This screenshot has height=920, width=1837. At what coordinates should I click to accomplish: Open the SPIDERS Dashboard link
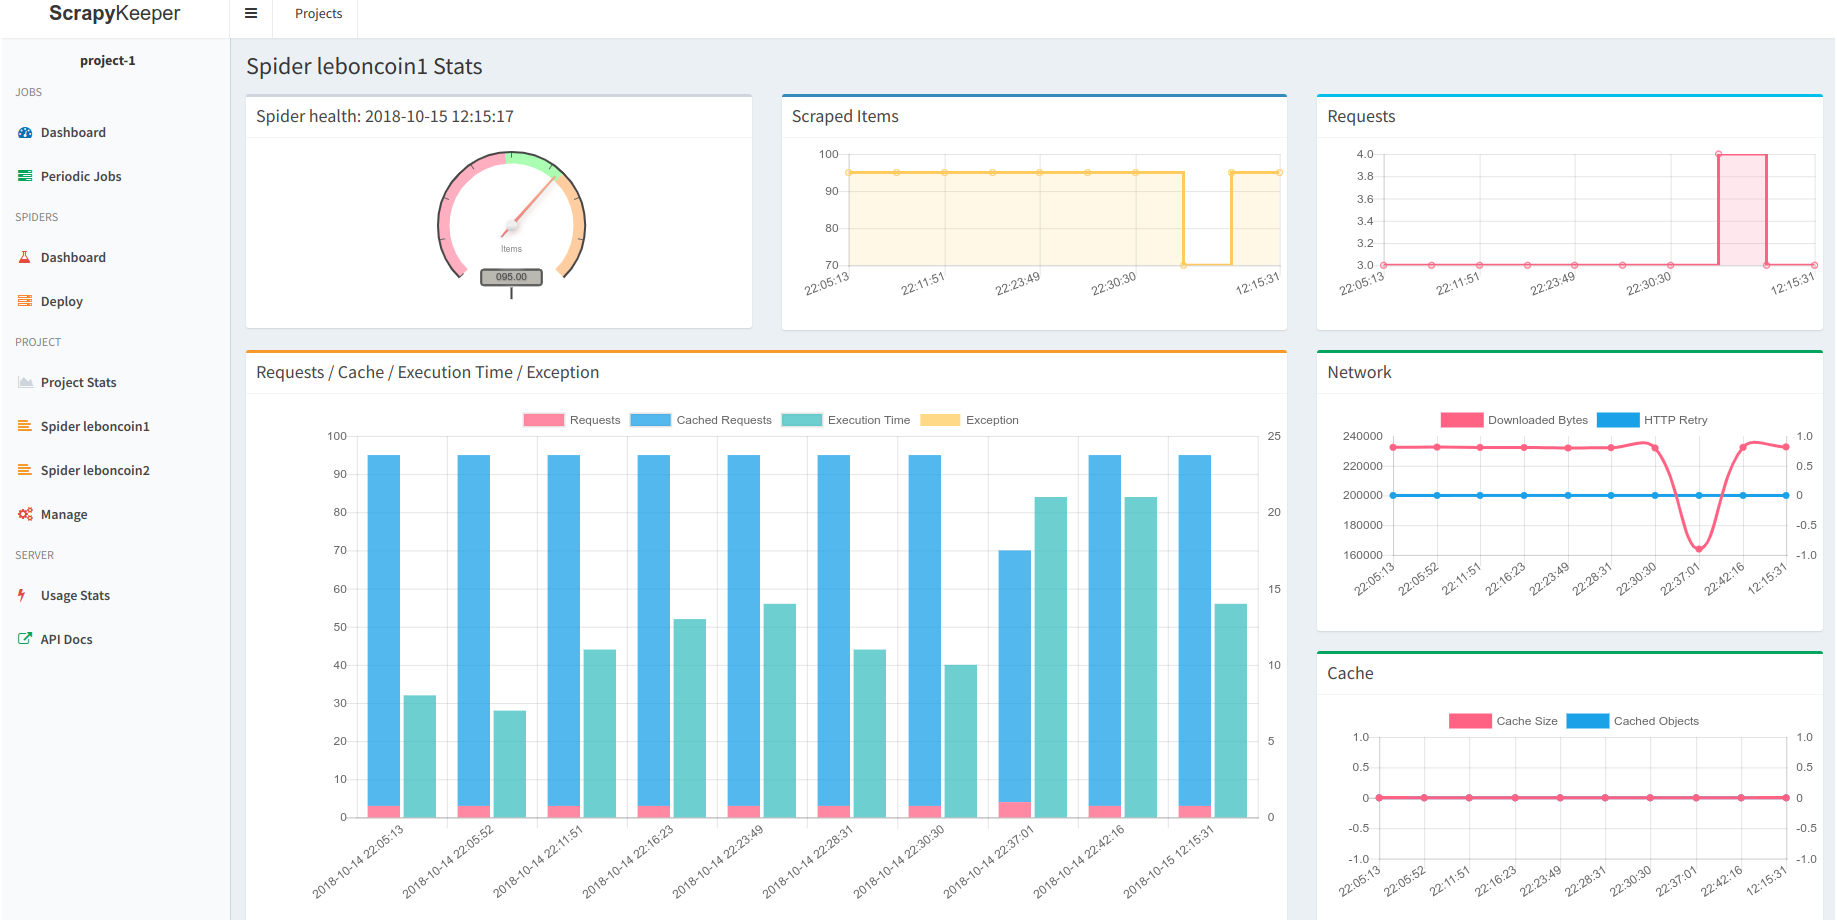click(x=73, y=258)
